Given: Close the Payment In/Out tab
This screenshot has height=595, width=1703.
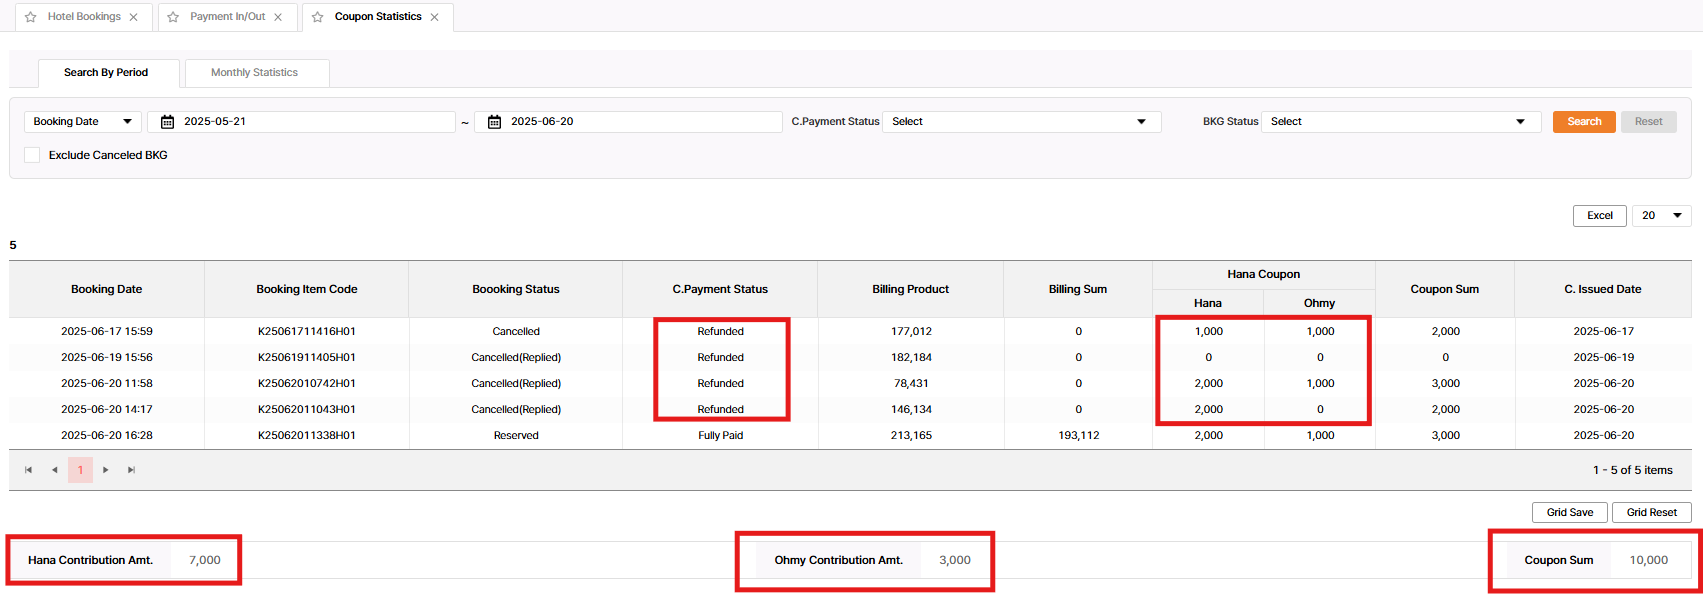Looking at the screenshot, I should 278,17.
